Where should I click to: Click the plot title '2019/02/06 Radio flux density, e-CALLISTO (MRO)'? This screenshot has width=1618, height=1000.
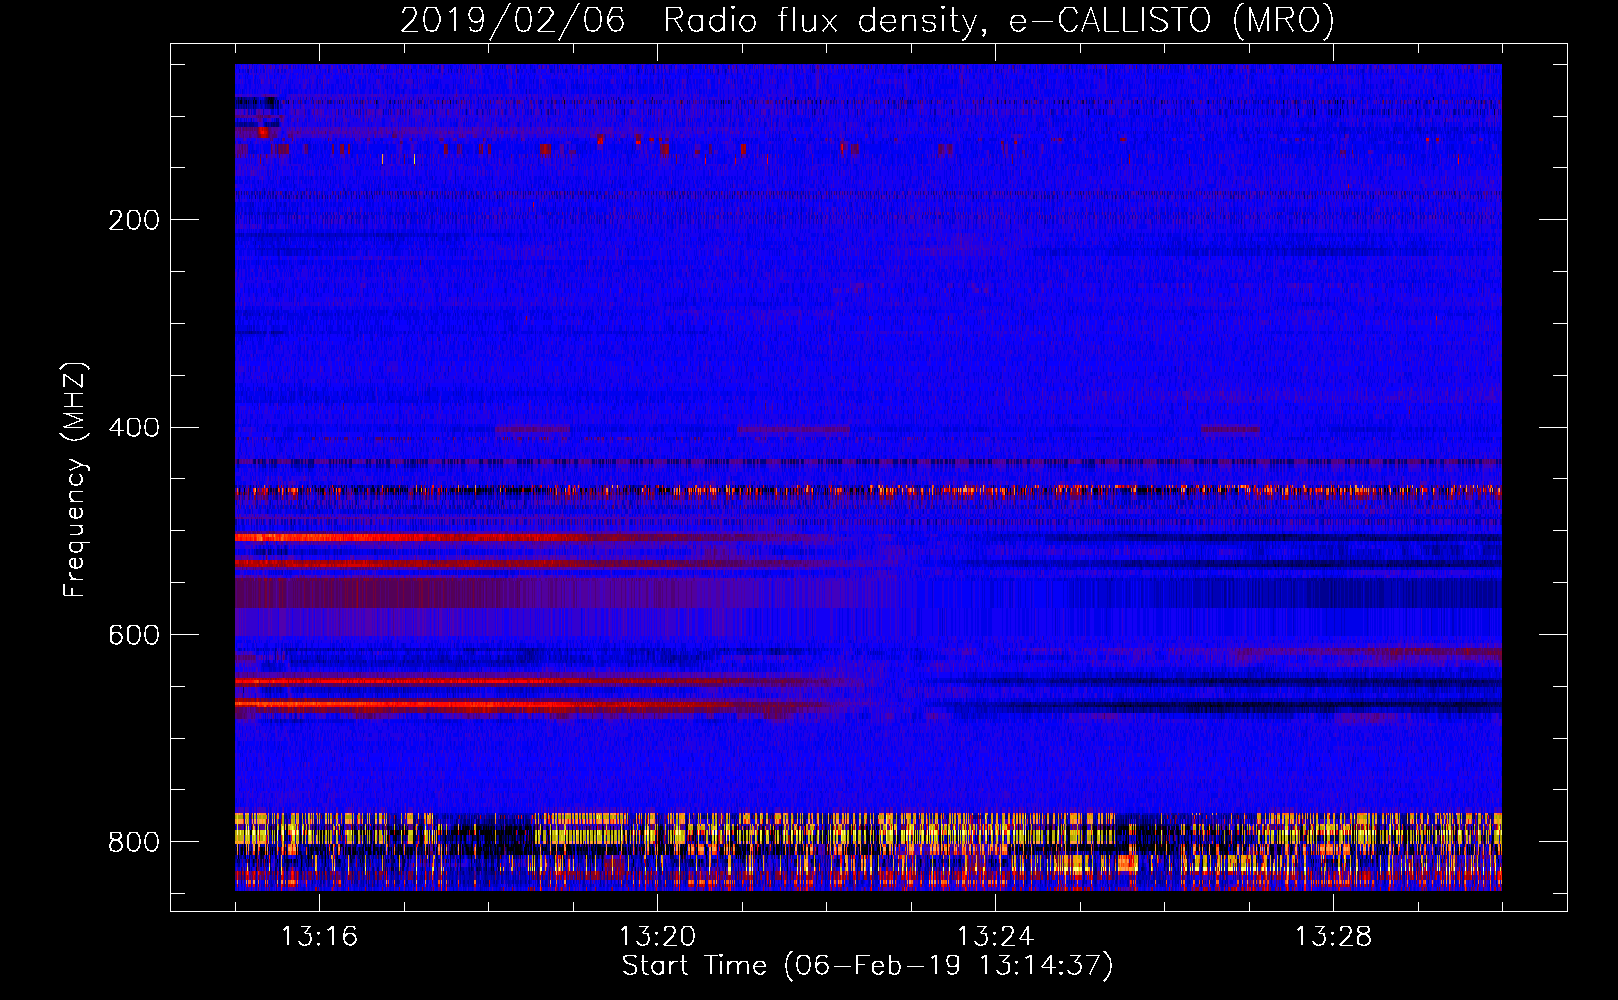[867, 21]
